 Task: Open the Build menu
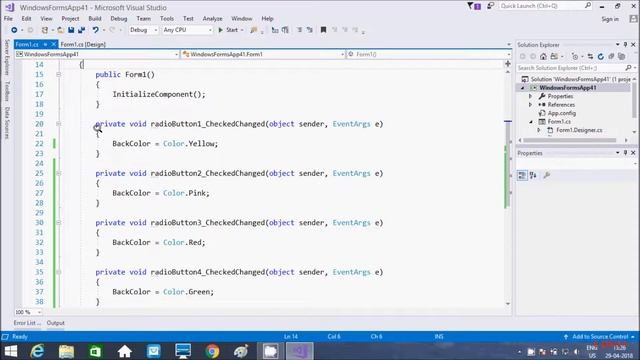point(95,18)
